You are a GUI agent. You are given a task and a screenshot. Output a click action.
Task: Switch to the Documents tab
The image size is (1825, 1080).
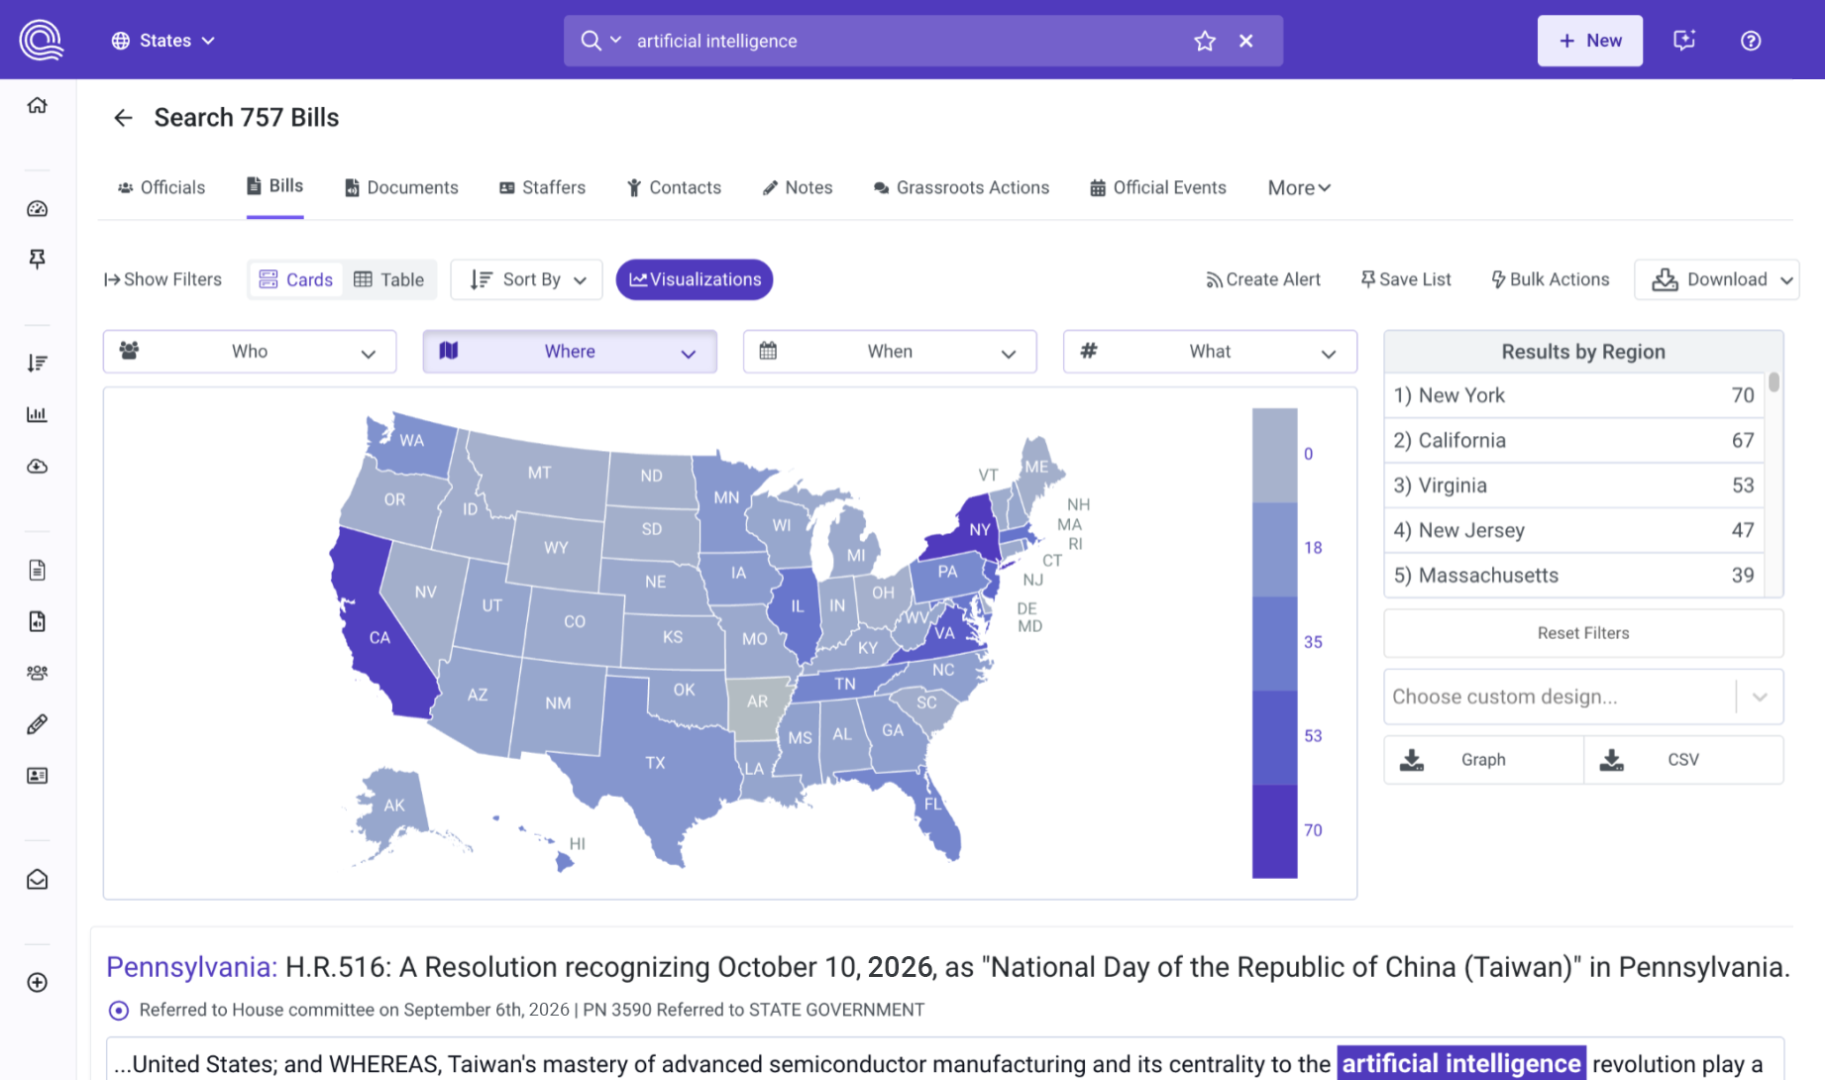[401, 188]
